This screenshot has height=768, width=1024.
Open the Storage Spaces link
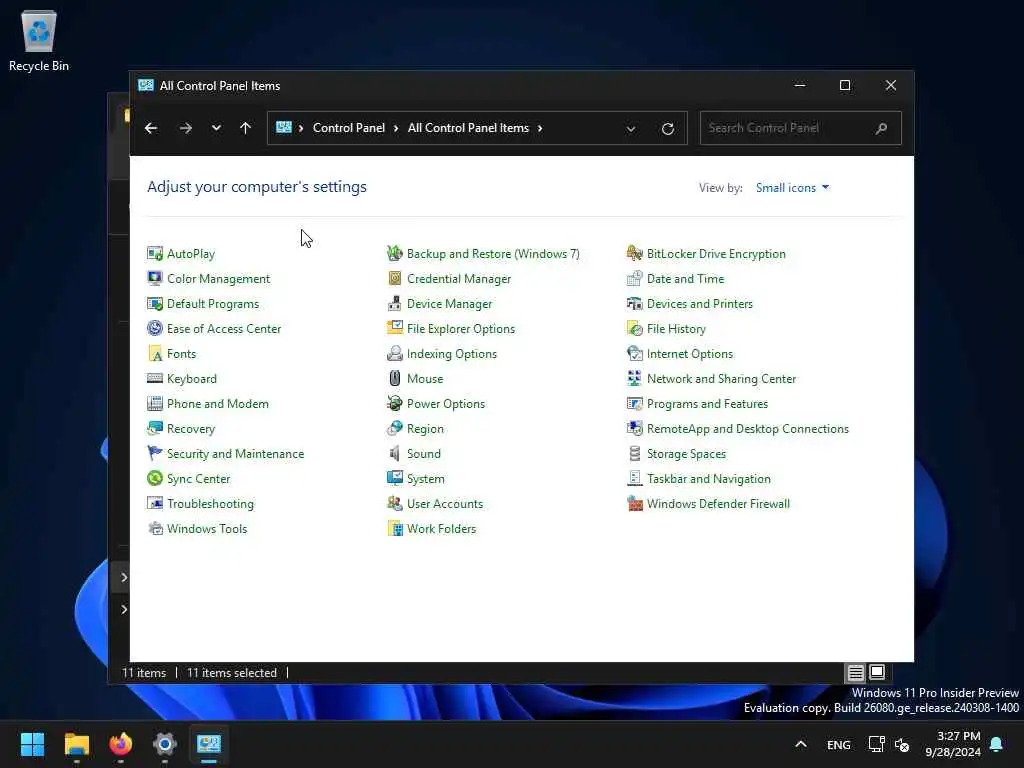point(686,453)
